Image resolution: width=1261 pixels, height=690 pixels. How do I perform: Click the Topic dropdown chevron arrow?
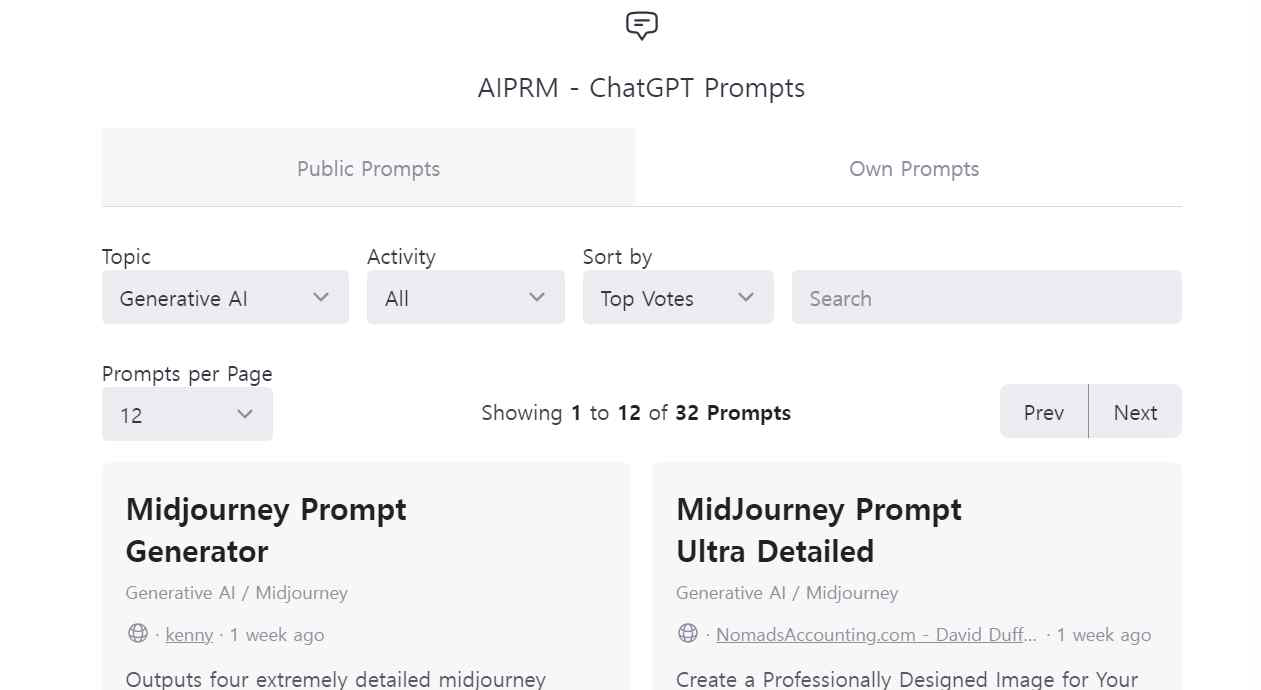321,297
